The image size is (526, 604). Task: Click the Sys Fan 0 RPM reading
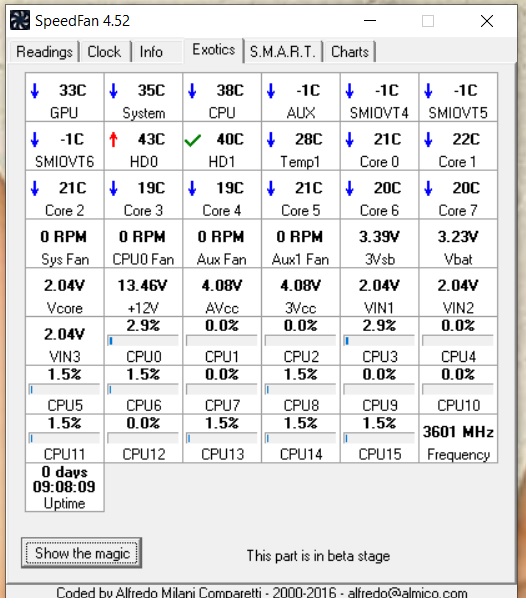(x=65, y=244)
